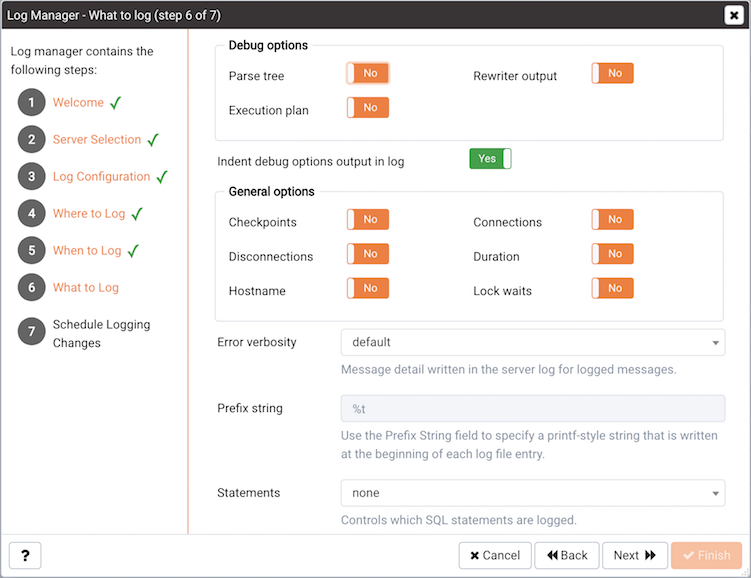This screenshot has width=751, height=578.
Task: Enable the Hostname logging switch
Action: (368, 288)
